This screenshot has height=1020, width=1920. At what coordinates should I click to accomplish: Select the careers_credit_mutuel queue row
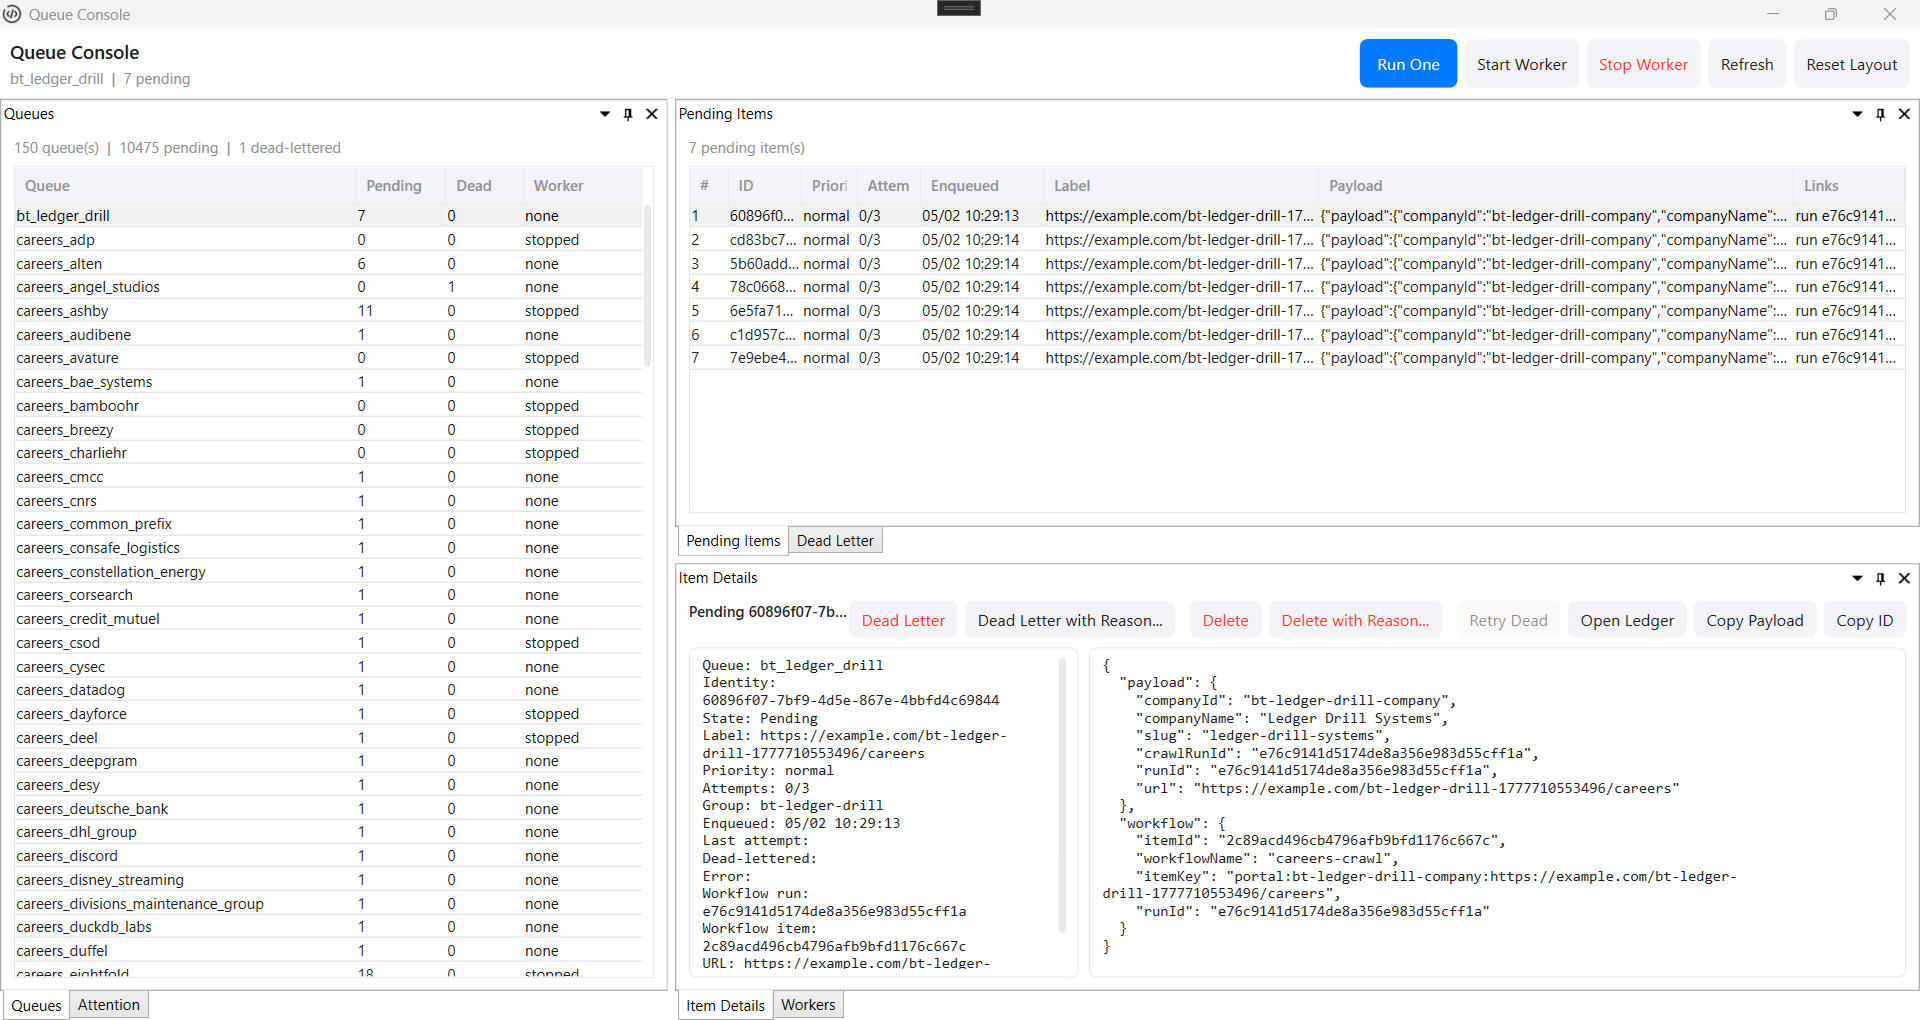(328, 619)
